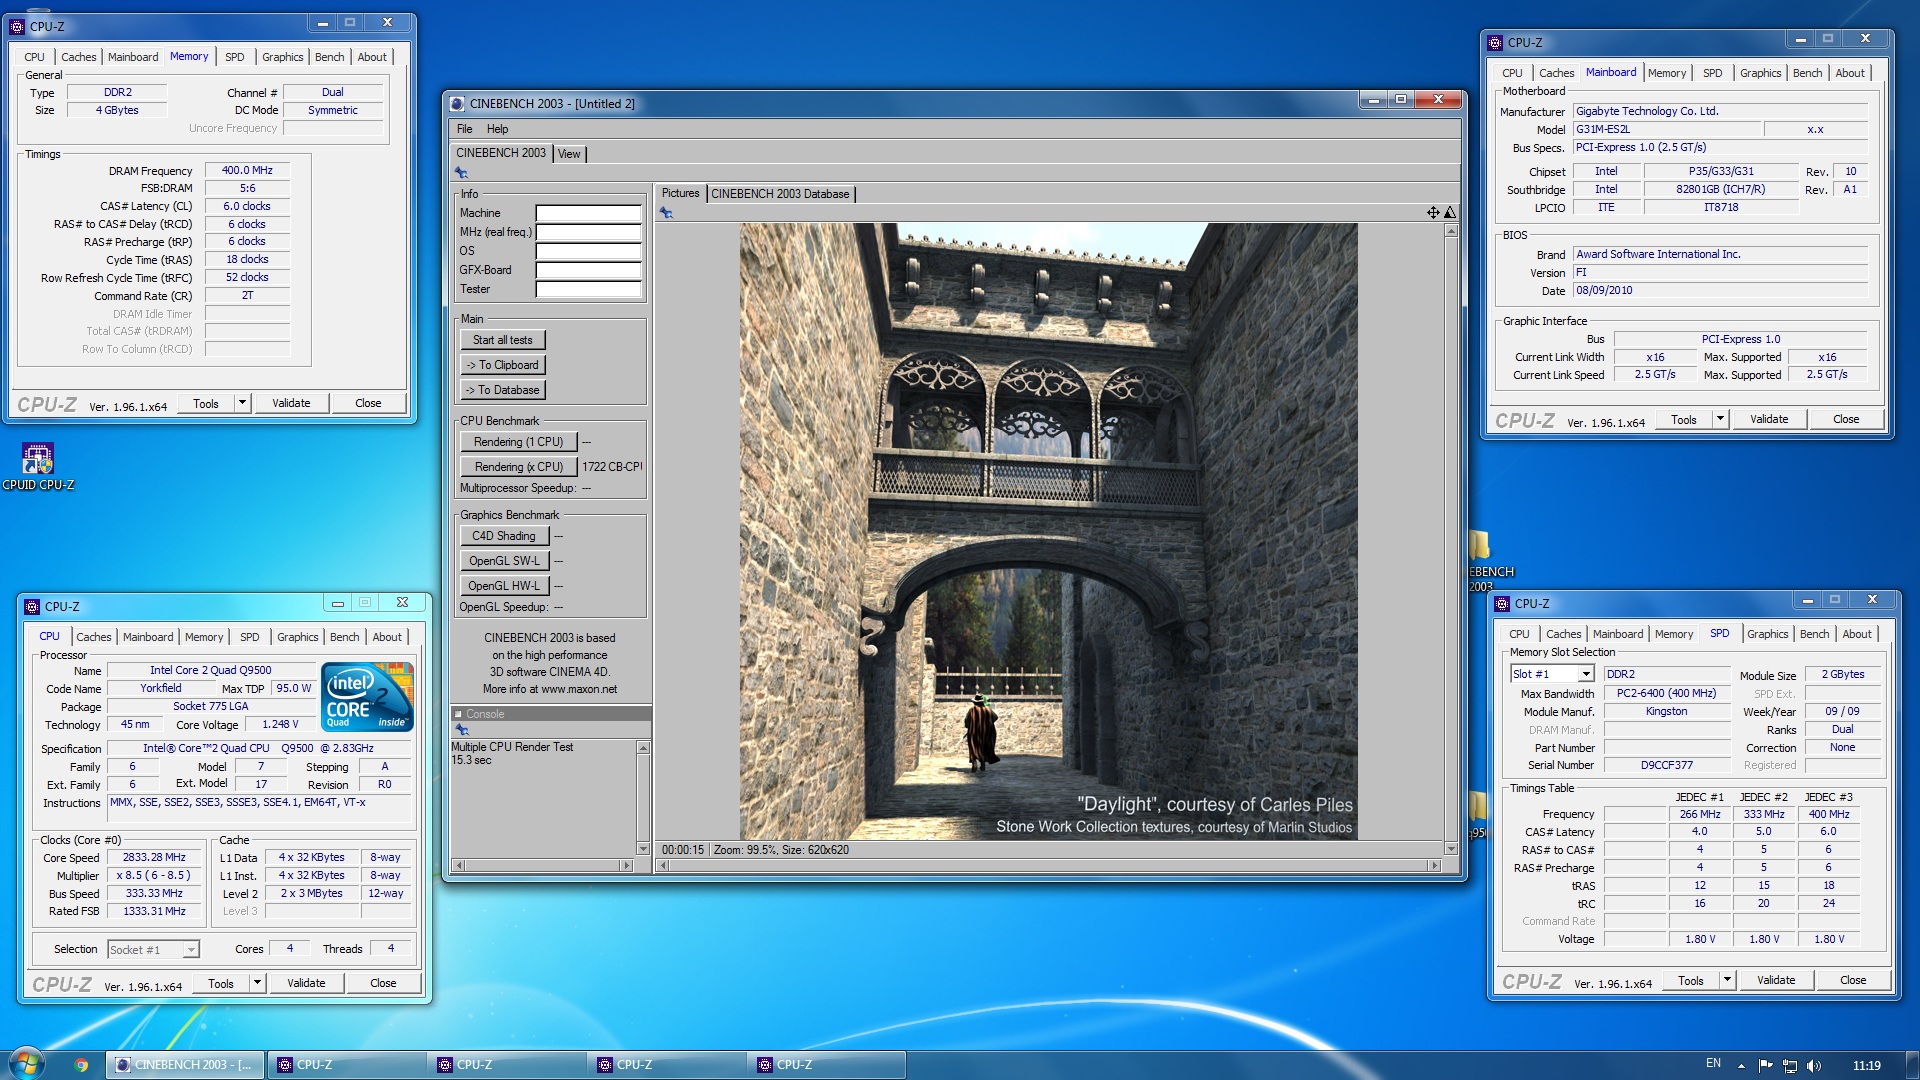Screen dimensions: 1920x1080
Task: Click Start all tests button
Action: (503, 340)
